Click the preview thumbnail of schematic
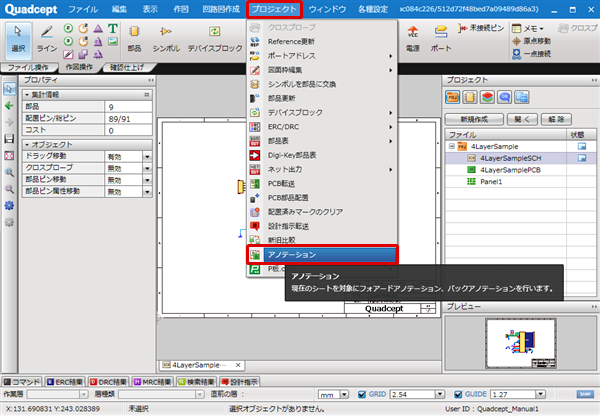The image size is (600, 416). point(521,343)
